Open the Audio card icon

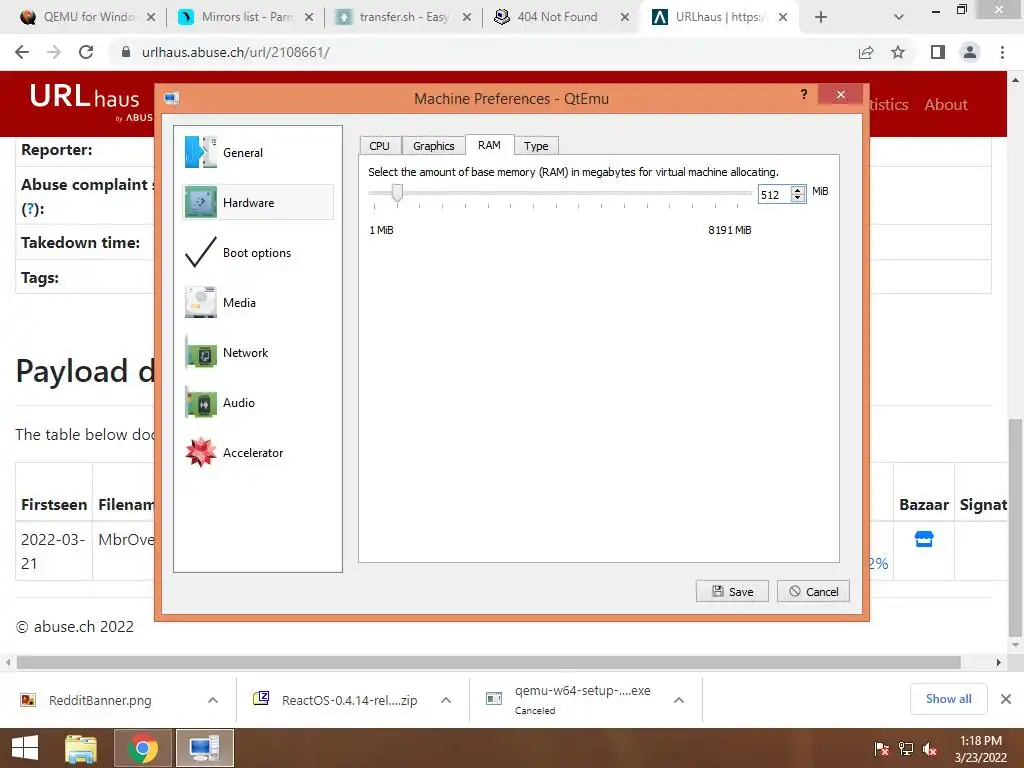[200, 403]
